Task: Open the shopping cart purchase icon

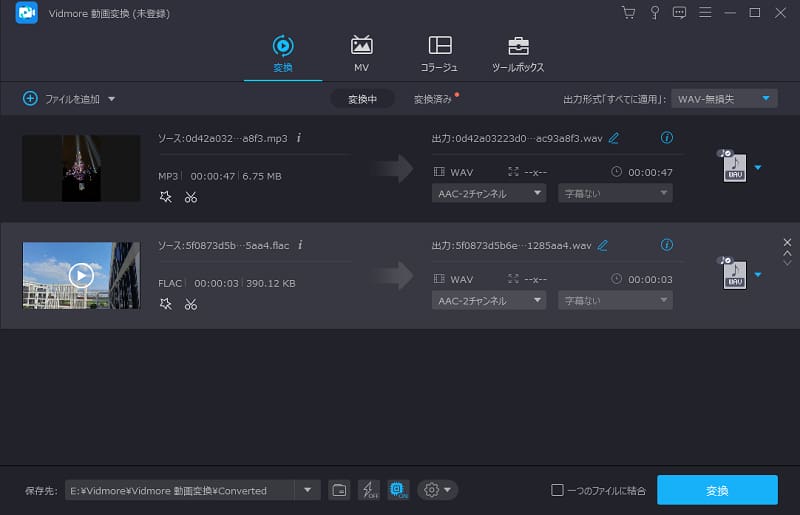Action: click(x=629, y=13)
